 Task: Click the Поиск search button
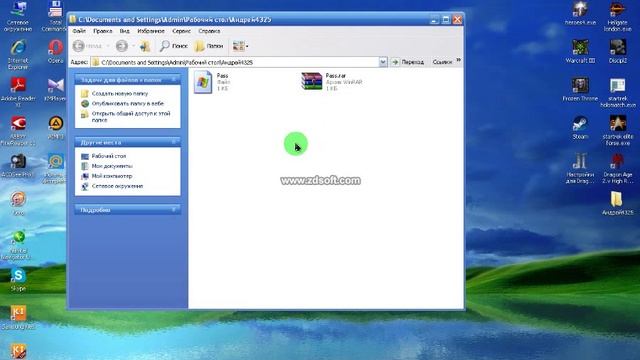tap(173, 46)
